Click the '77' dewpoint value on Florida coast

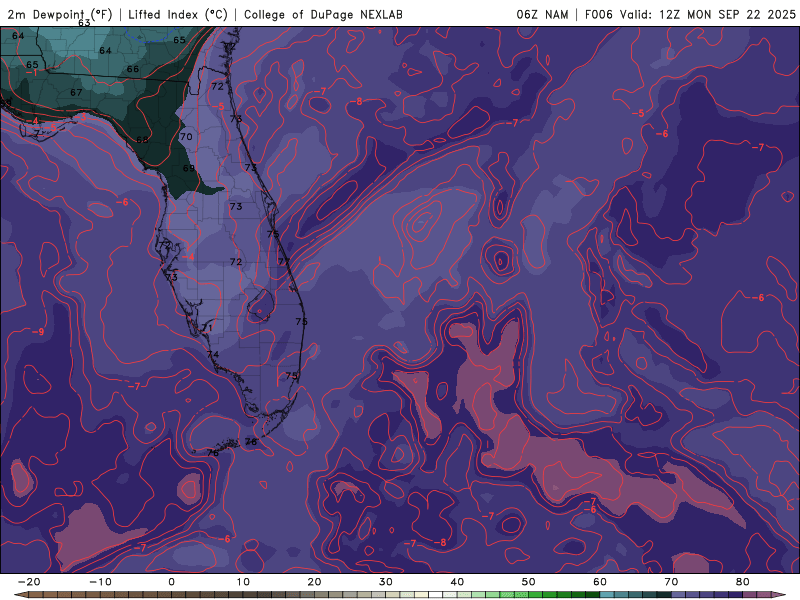284,261
